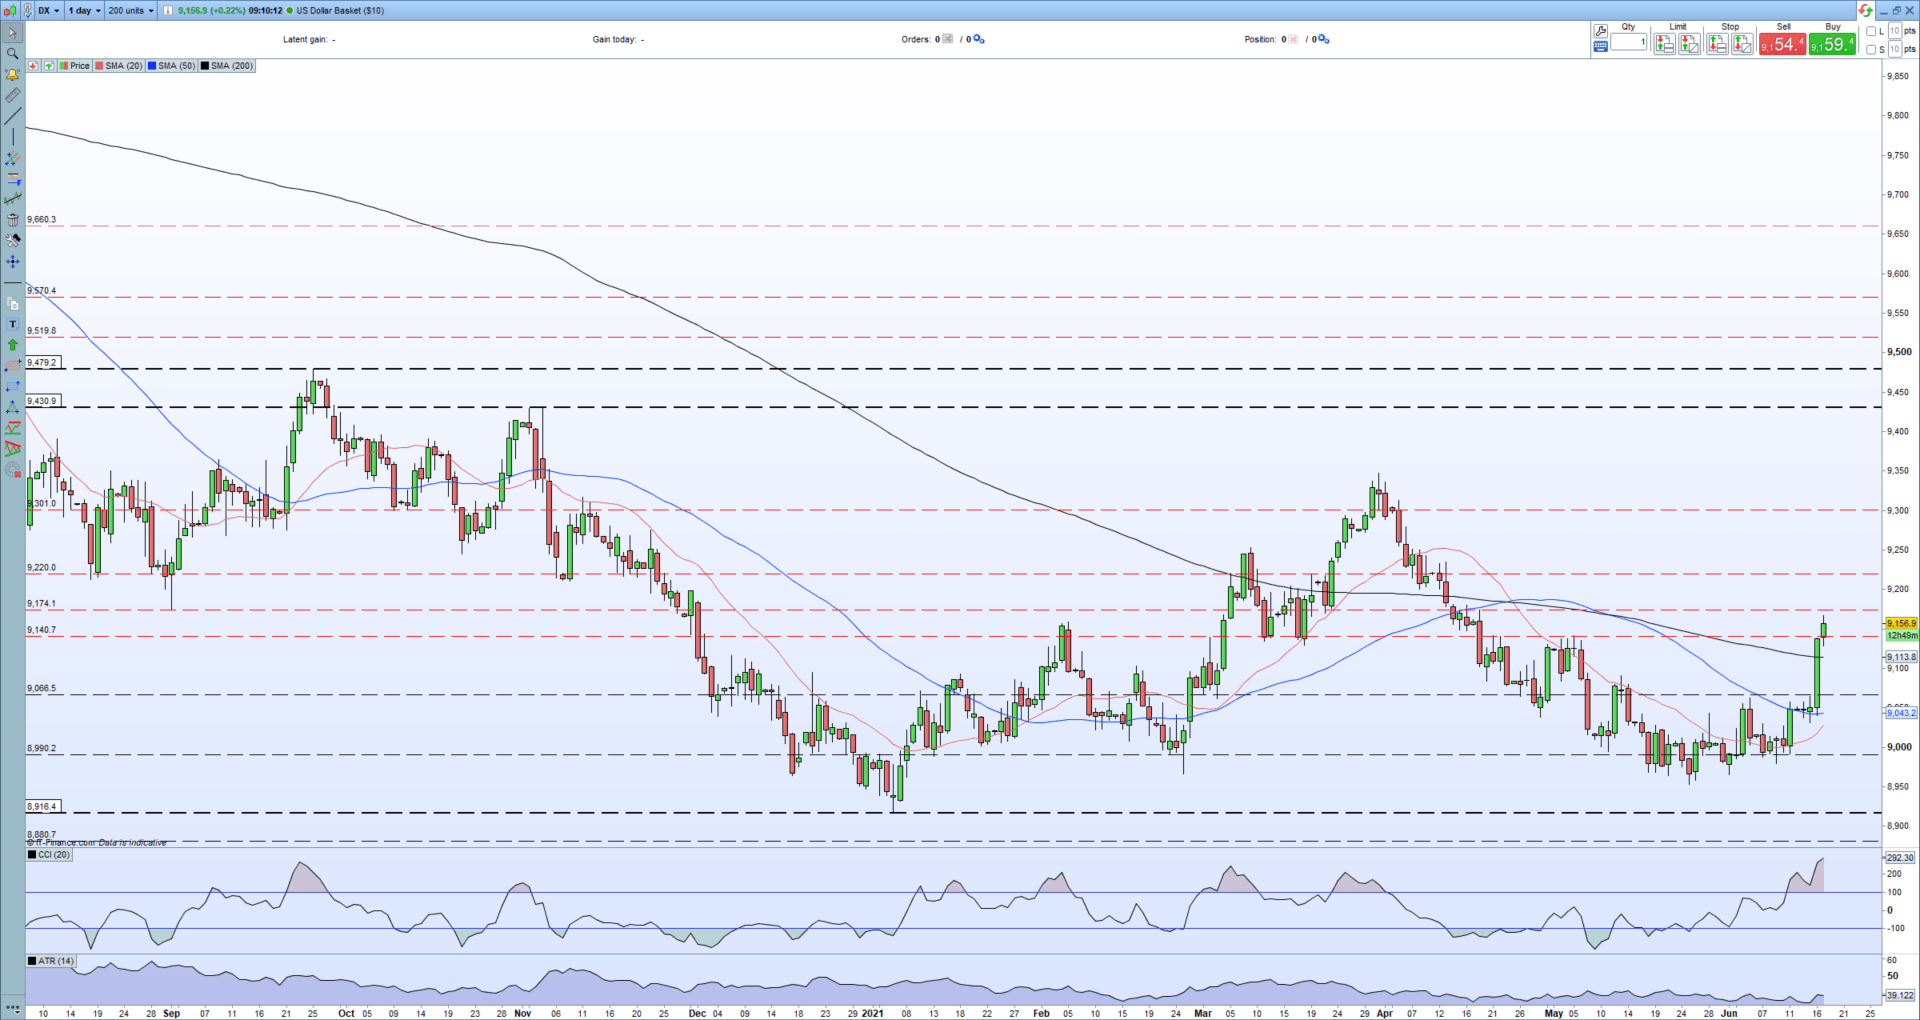The width and height of the screenshot is (1920, 1020).
Task: Click the ATR (14) indicator label
Action: click(x=51, y=961)
